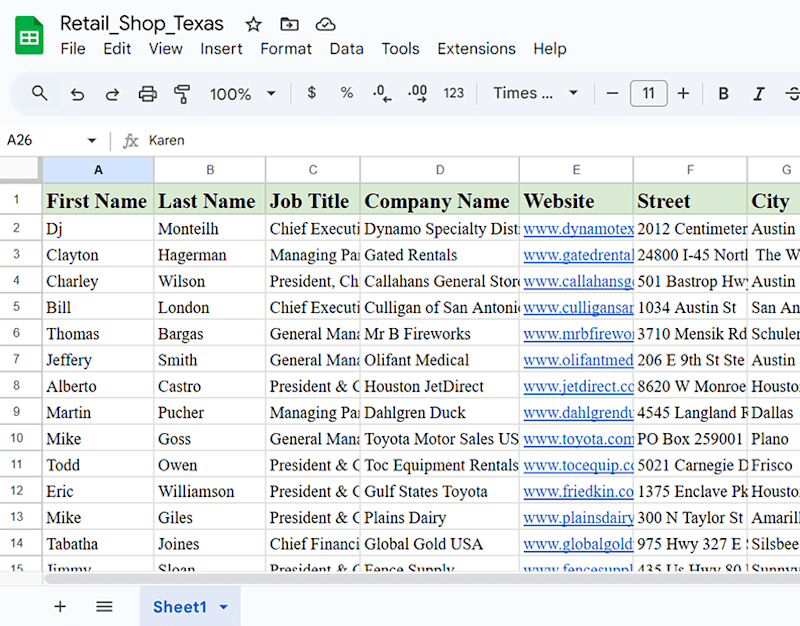Screen dimensions: 800x626
Task: Redo the last undone action
Action: (x=112, y=94)
